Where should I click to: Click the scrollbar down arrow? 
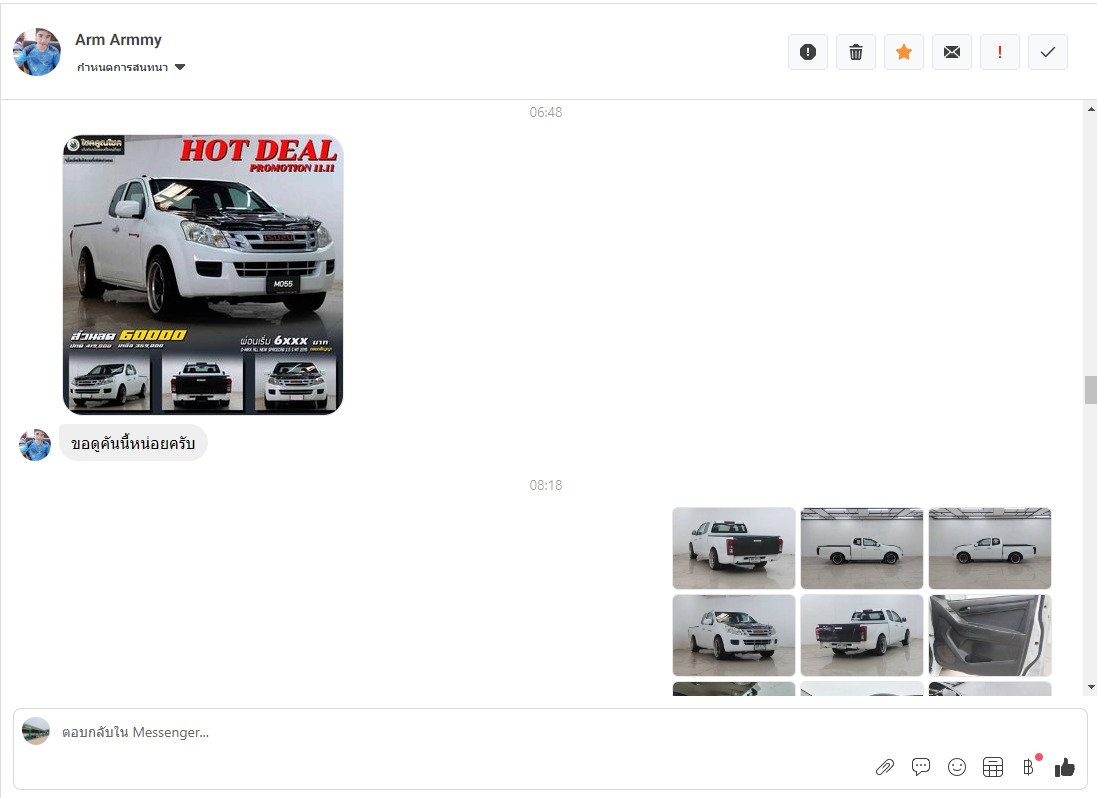[1091, 687]
